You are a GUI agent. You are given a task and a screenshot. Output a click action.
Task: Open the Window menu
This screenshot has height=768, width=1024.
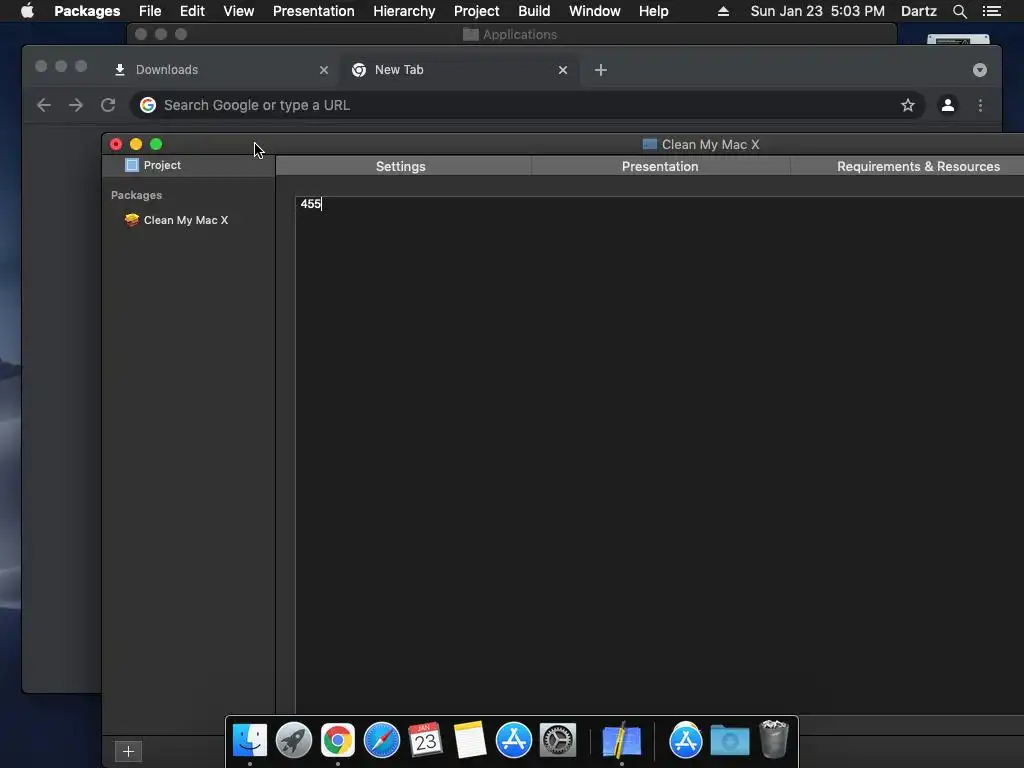pos(594,11)
